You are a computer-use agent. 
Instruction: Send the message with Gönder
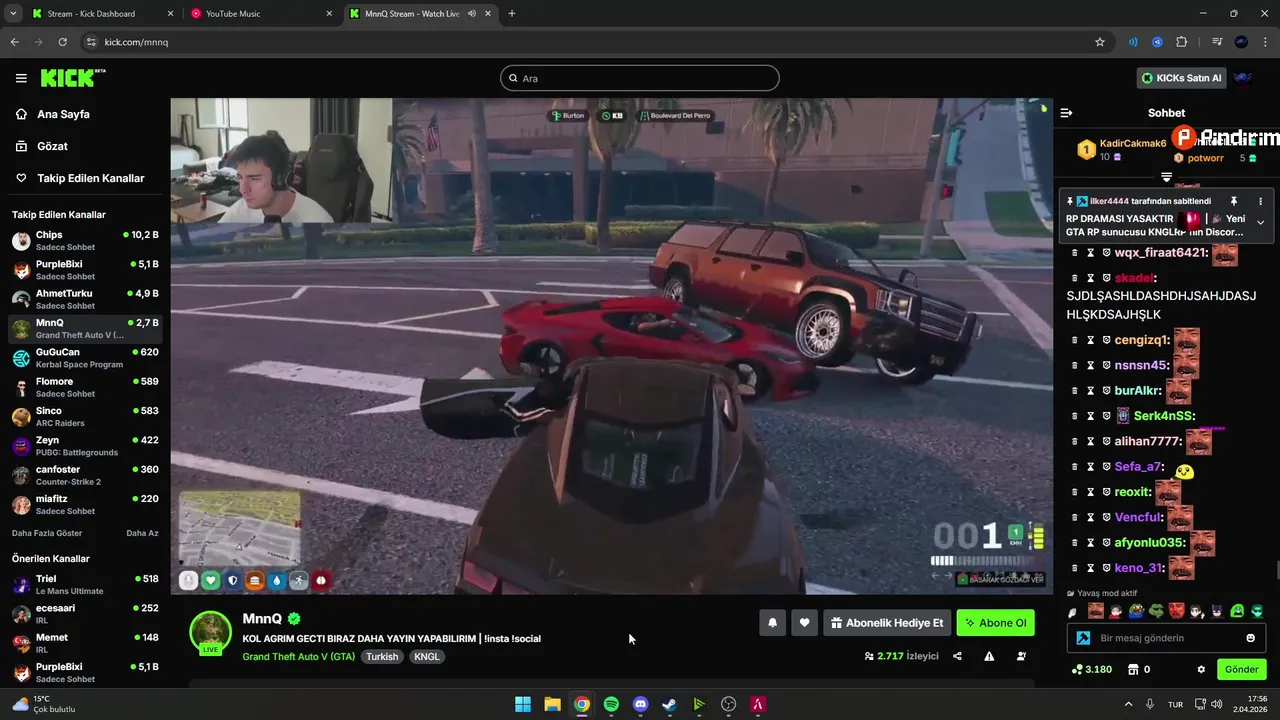click(1241, 669)
